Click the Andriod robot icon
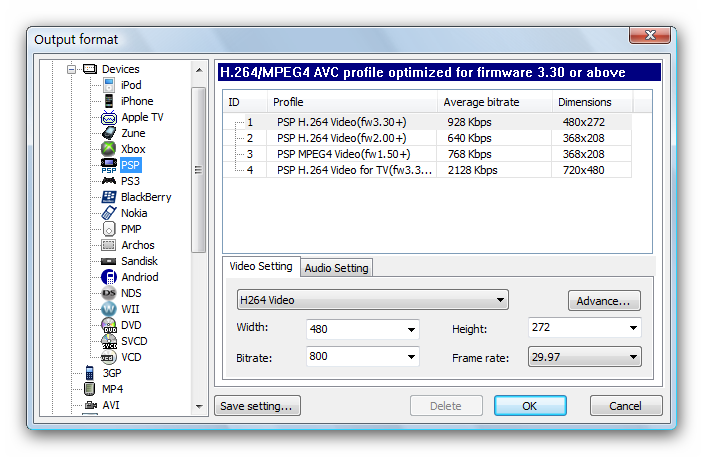Screen dimensions: 704x457 click(109, 277)
